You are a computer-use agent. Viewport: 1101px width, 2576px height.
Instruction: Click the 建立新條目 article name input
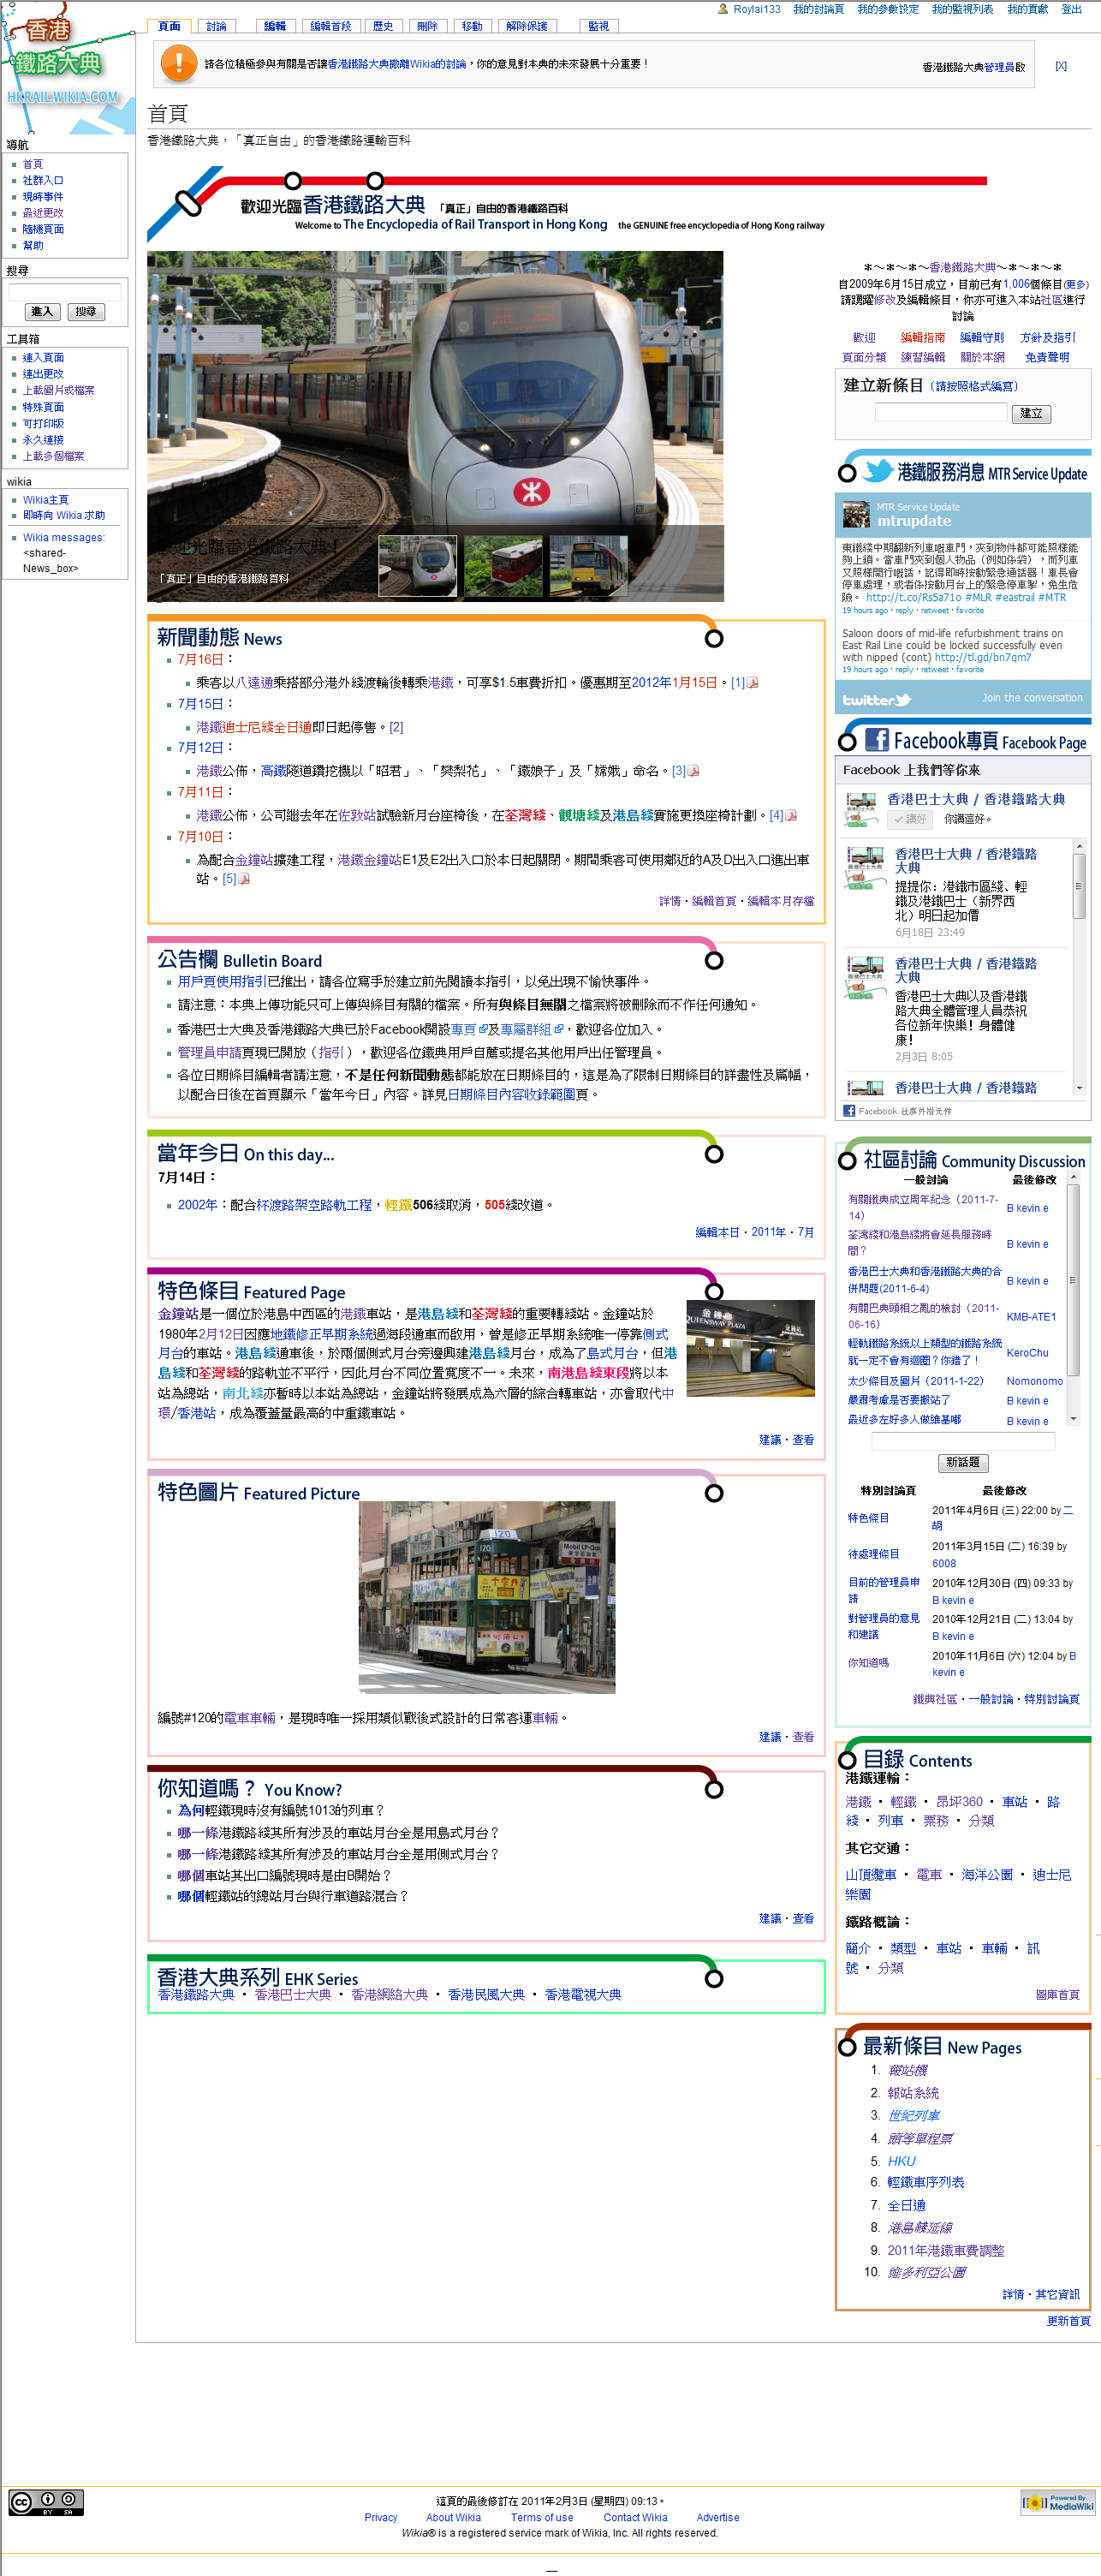click(x=941, y=412)
